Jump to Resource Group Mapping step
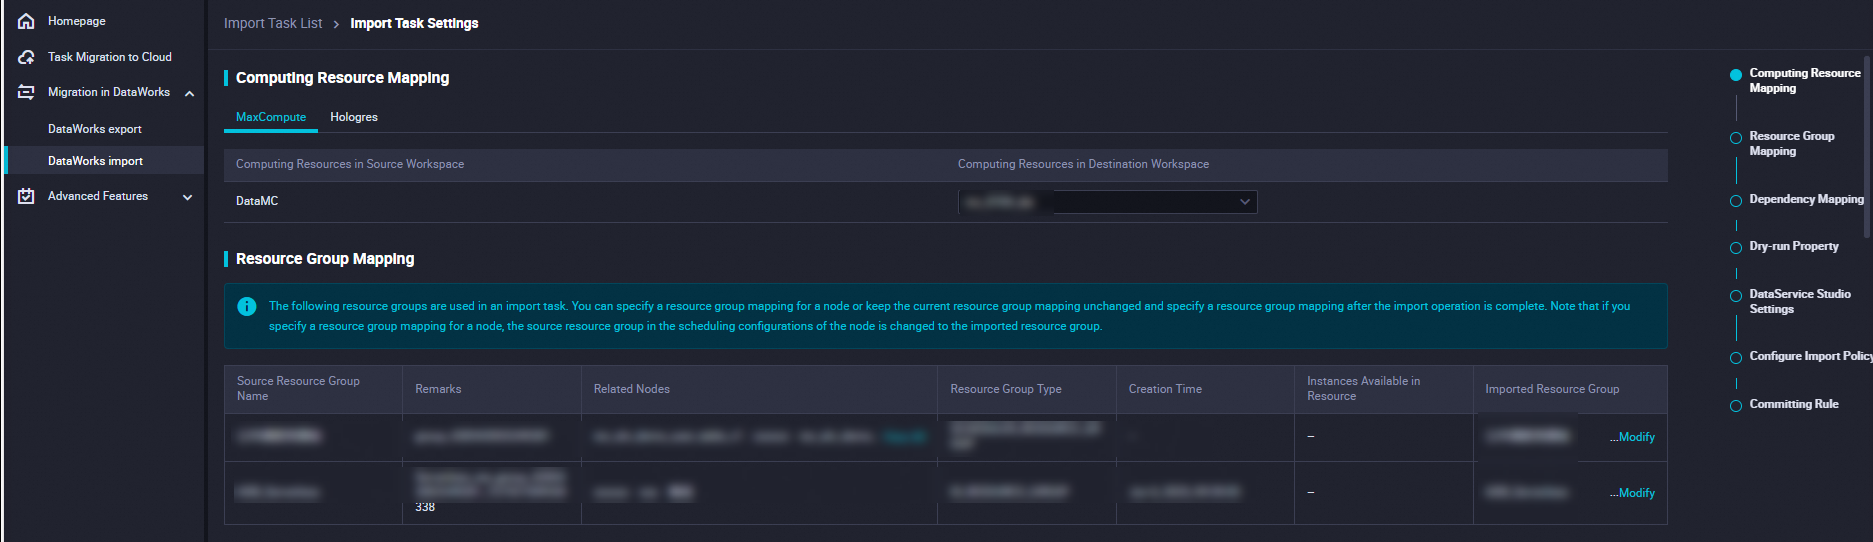The image size is (1873, 542). click(x=1791, y=144)
